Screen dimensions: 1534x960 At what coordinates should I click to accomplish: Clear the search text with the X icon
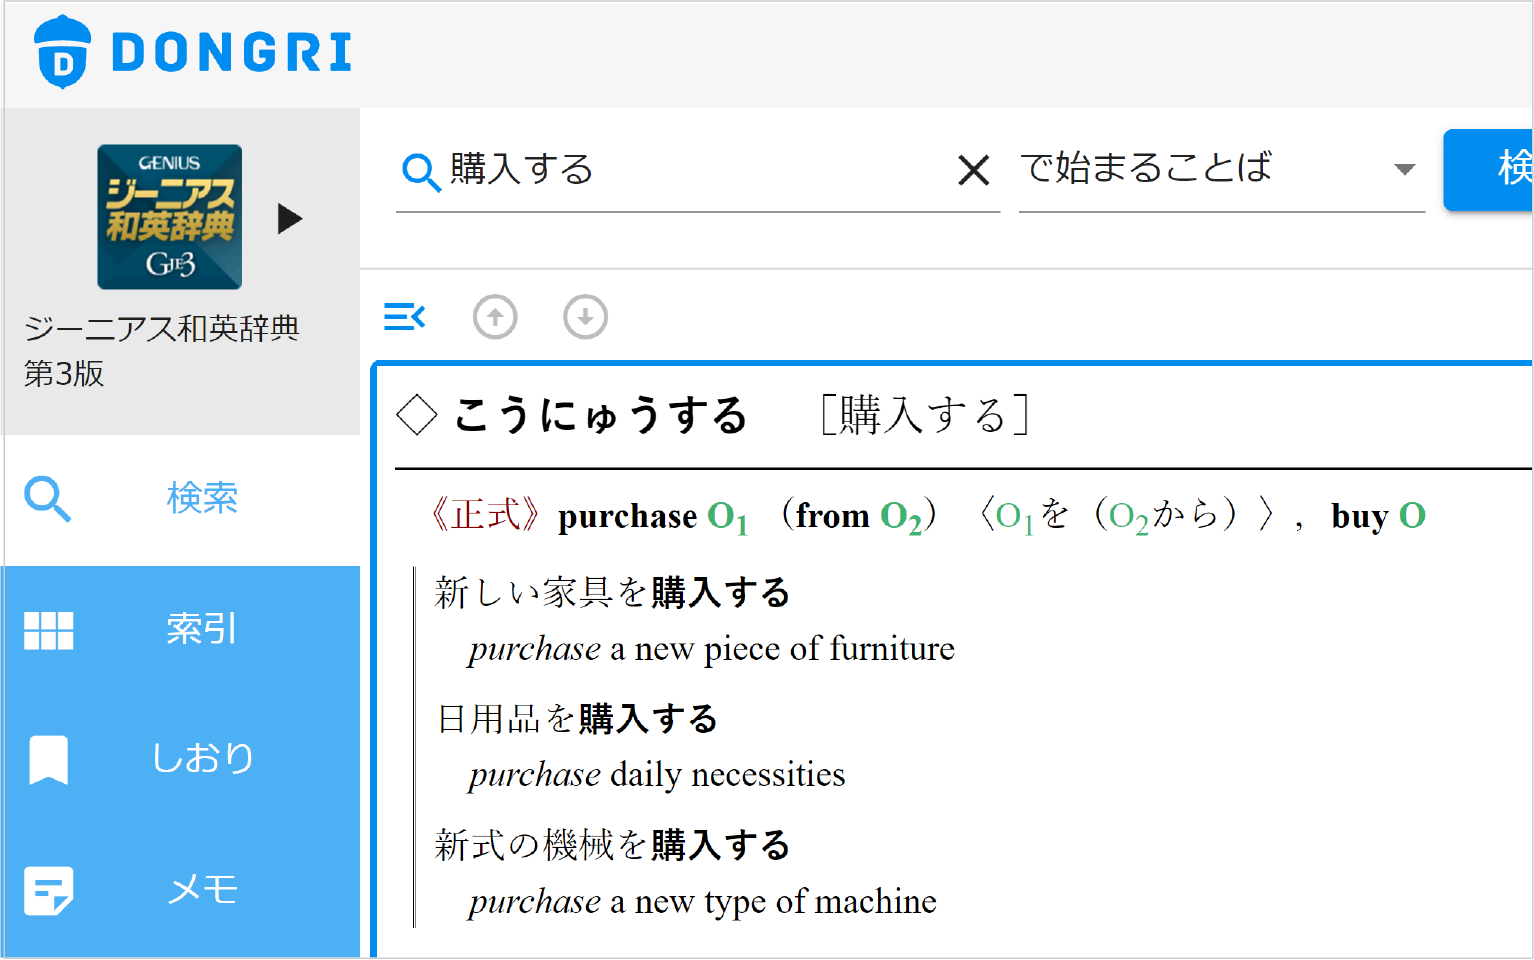coord(973,170)
